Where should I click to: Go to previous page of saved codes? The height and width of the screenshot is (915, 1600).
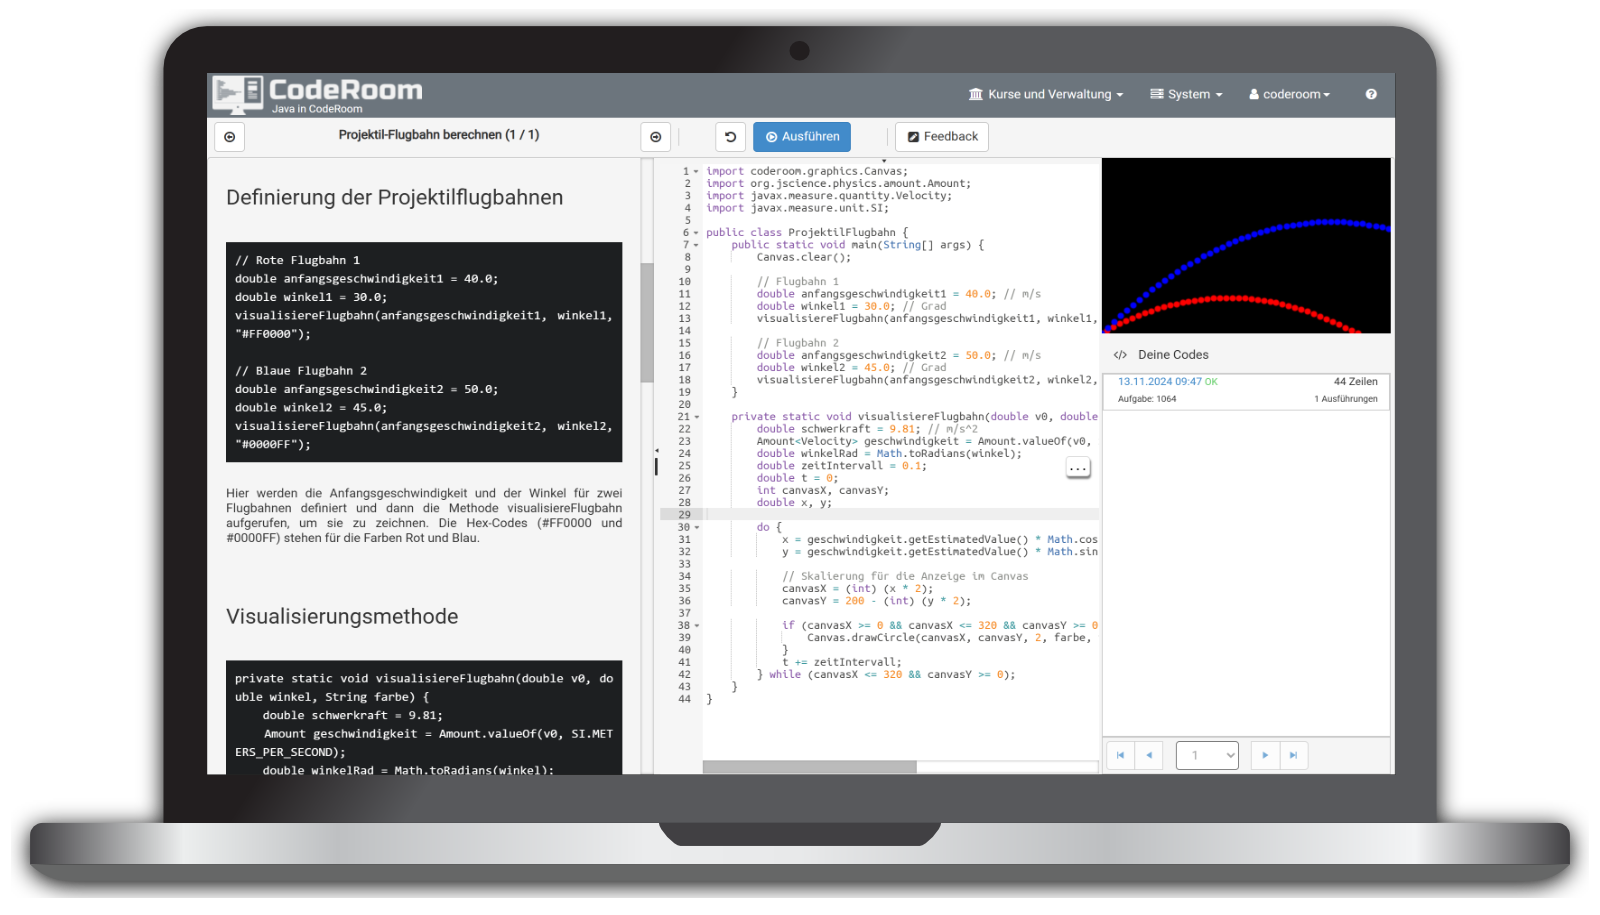pyautogui.click(x=1149, y=755)
